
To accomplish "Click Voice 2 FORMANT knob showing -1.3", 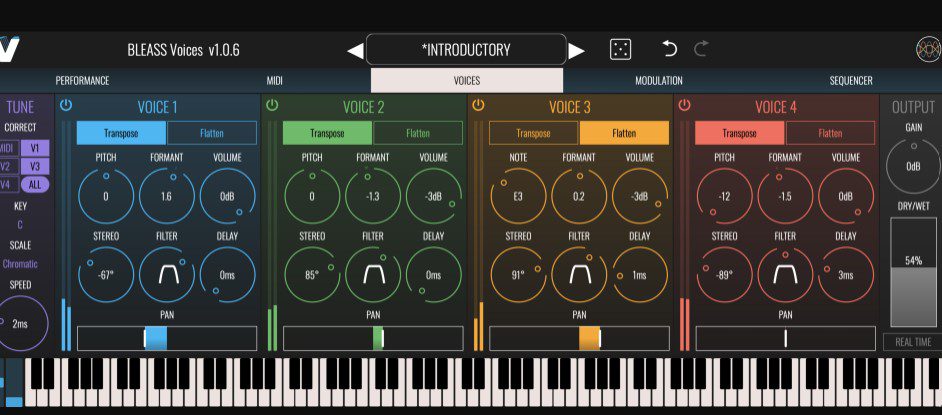I will [x=373, y=196].
